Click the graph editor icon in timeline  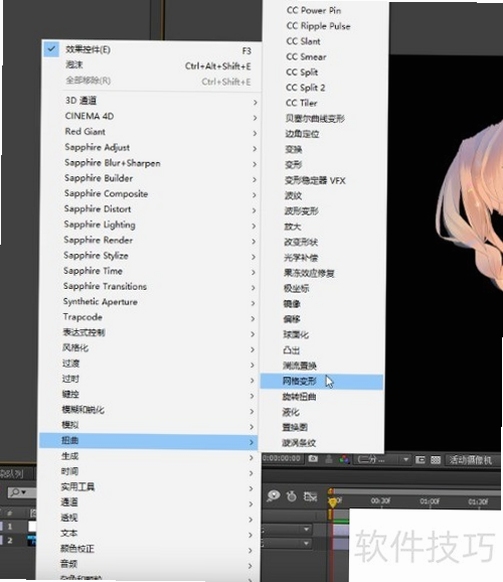coord(310,496)
